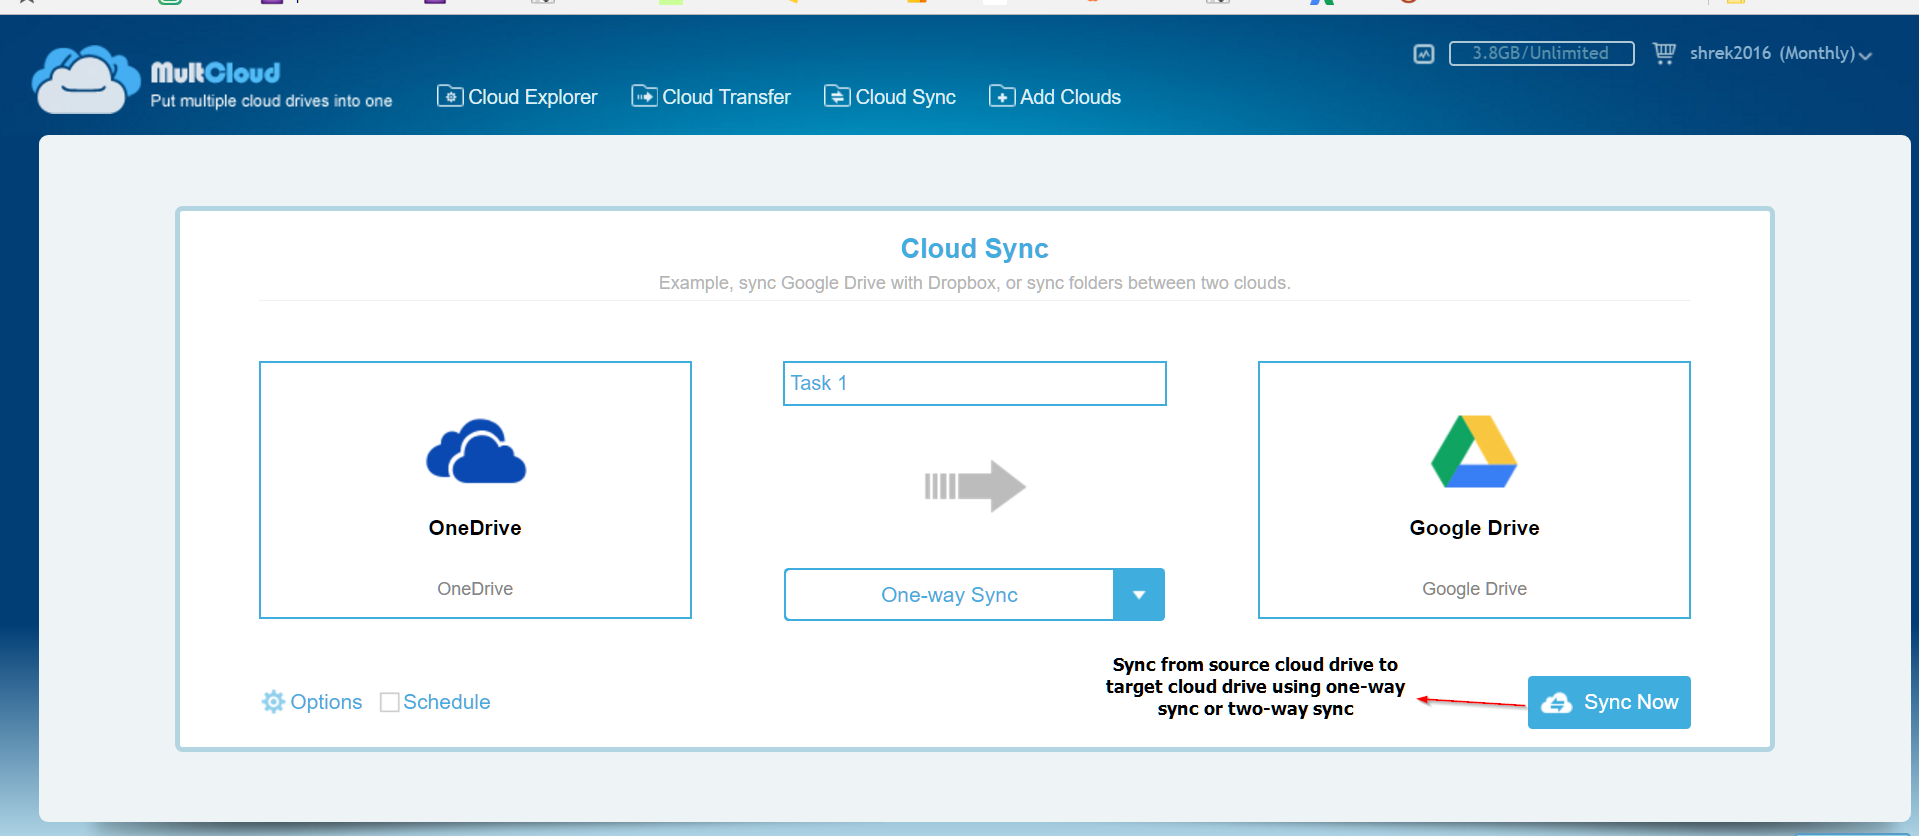This screenshot has width=1919, height=836.
Task: Select the Google Drive target box
Action: 1474,490
